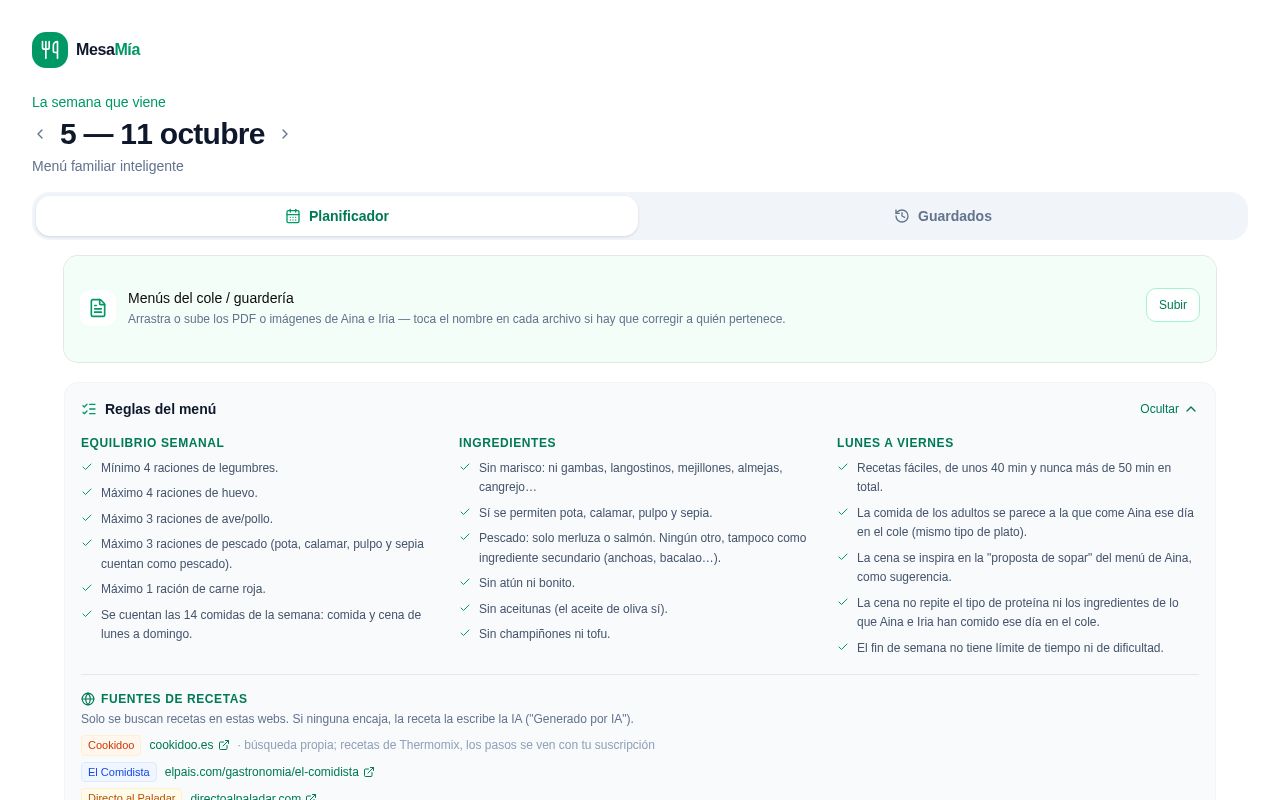Select the INGREDIENTES heading
This screenshot has width=1280, height=800.
(507, 443)
